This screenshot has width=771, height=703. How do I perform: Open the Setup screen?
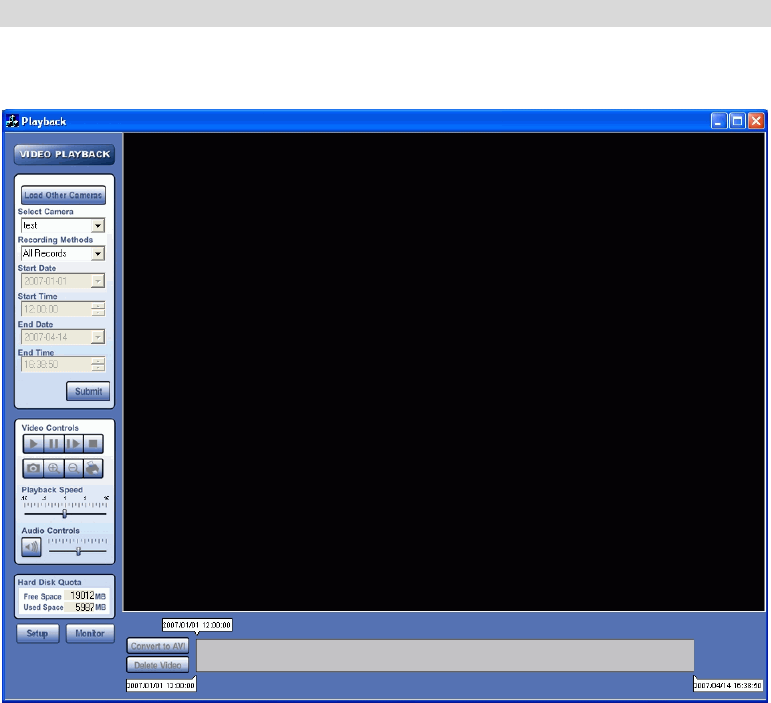[x=37, y=633]
